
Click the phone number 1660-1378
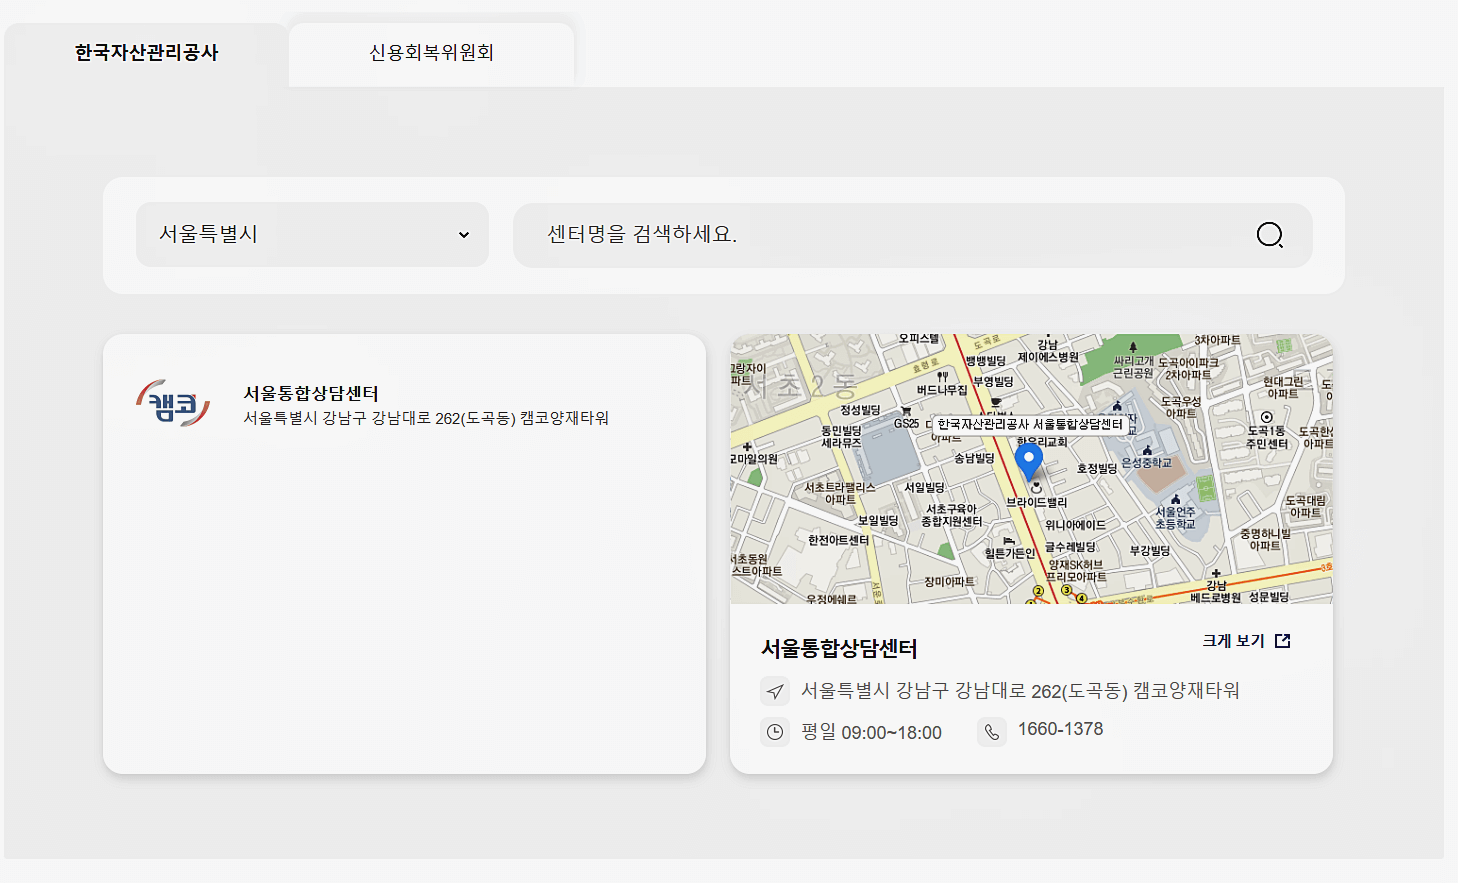[1060, 729]
